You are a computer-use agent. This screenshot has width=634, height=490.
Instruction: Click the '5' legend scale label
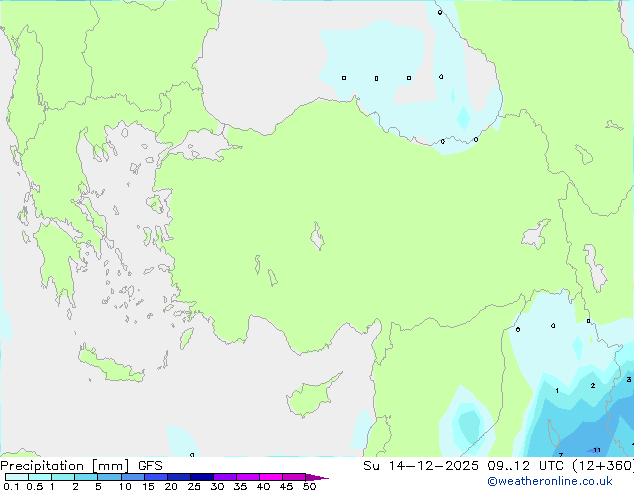tap(98, 486)
